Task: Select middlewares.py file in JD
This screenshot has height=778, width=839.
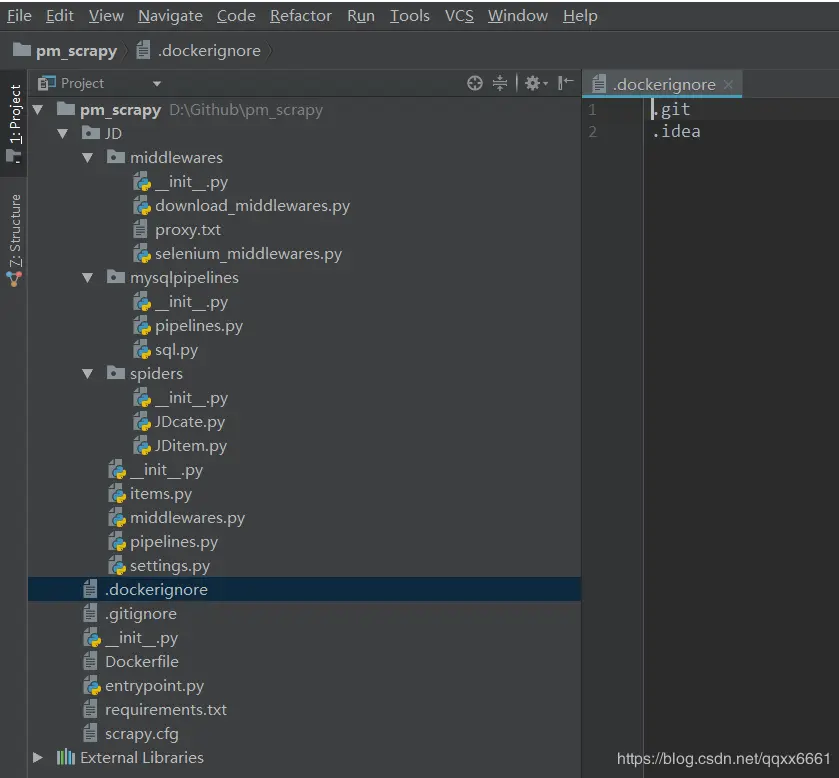Action: tap(187, 517)
